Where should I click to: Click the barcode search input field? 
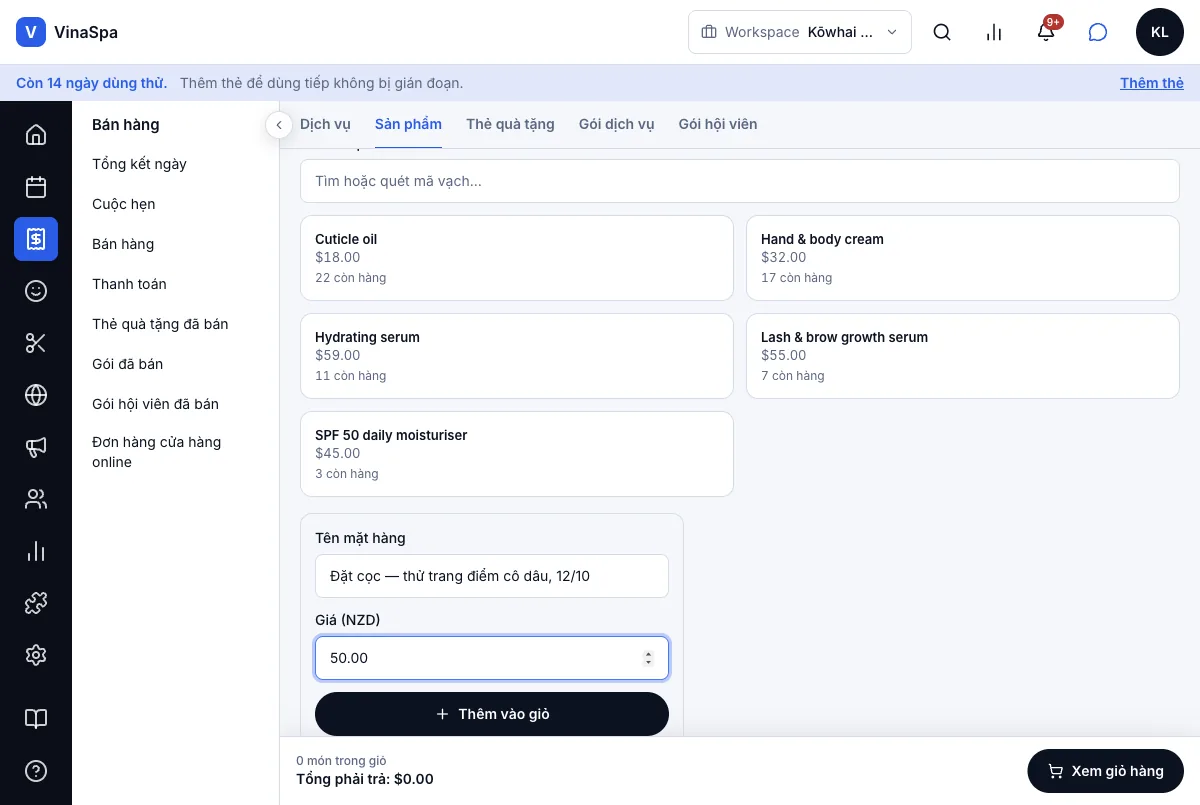click(740, 181)
